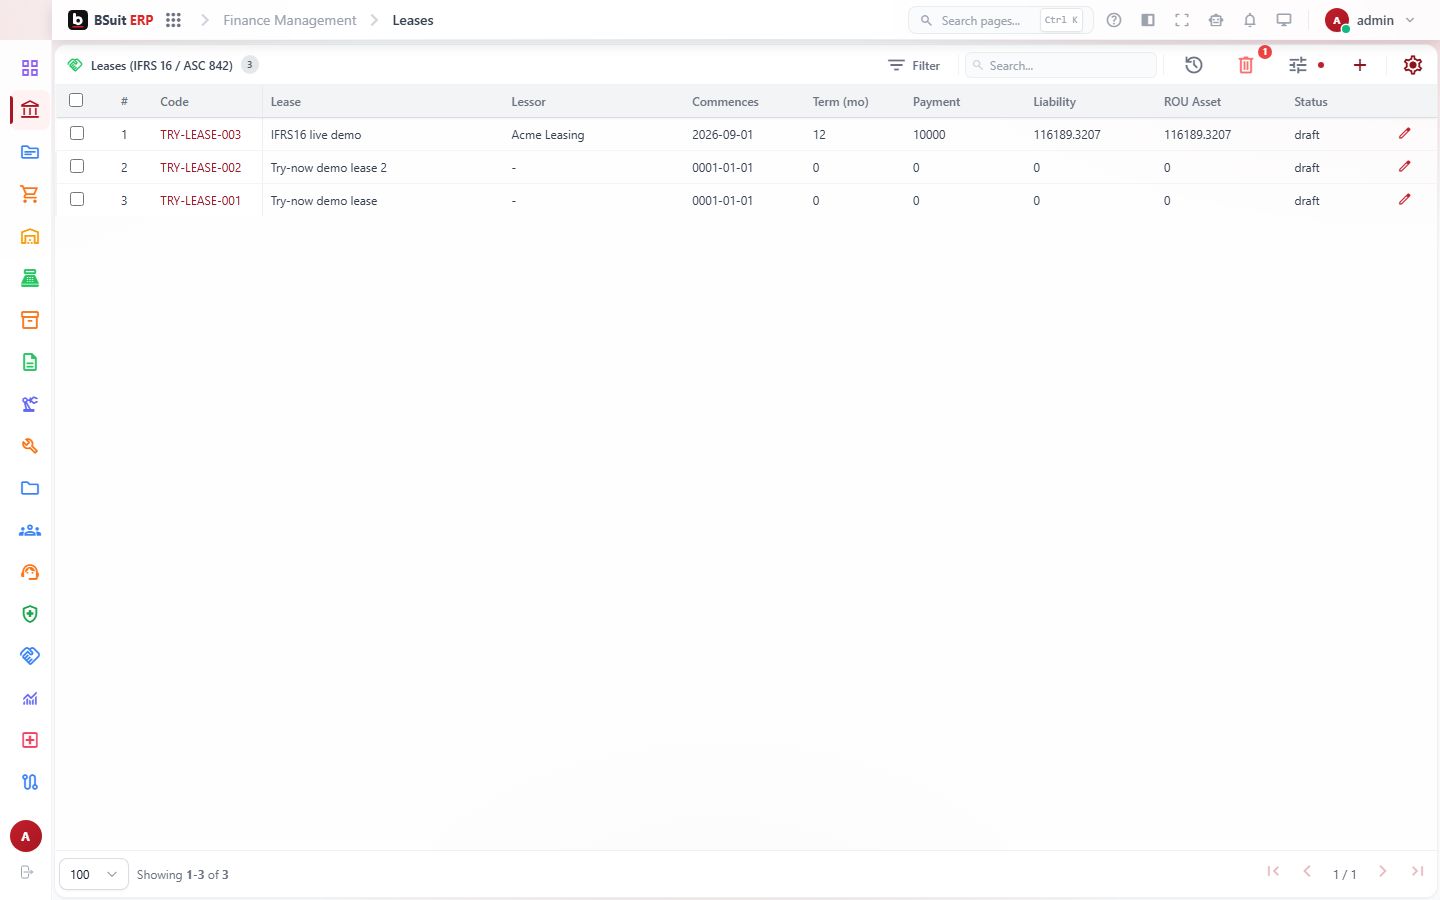This screenshot has height=900, width=1440.
Task: Tick the select-all checkbox in the table header
Action: [76, 100]
